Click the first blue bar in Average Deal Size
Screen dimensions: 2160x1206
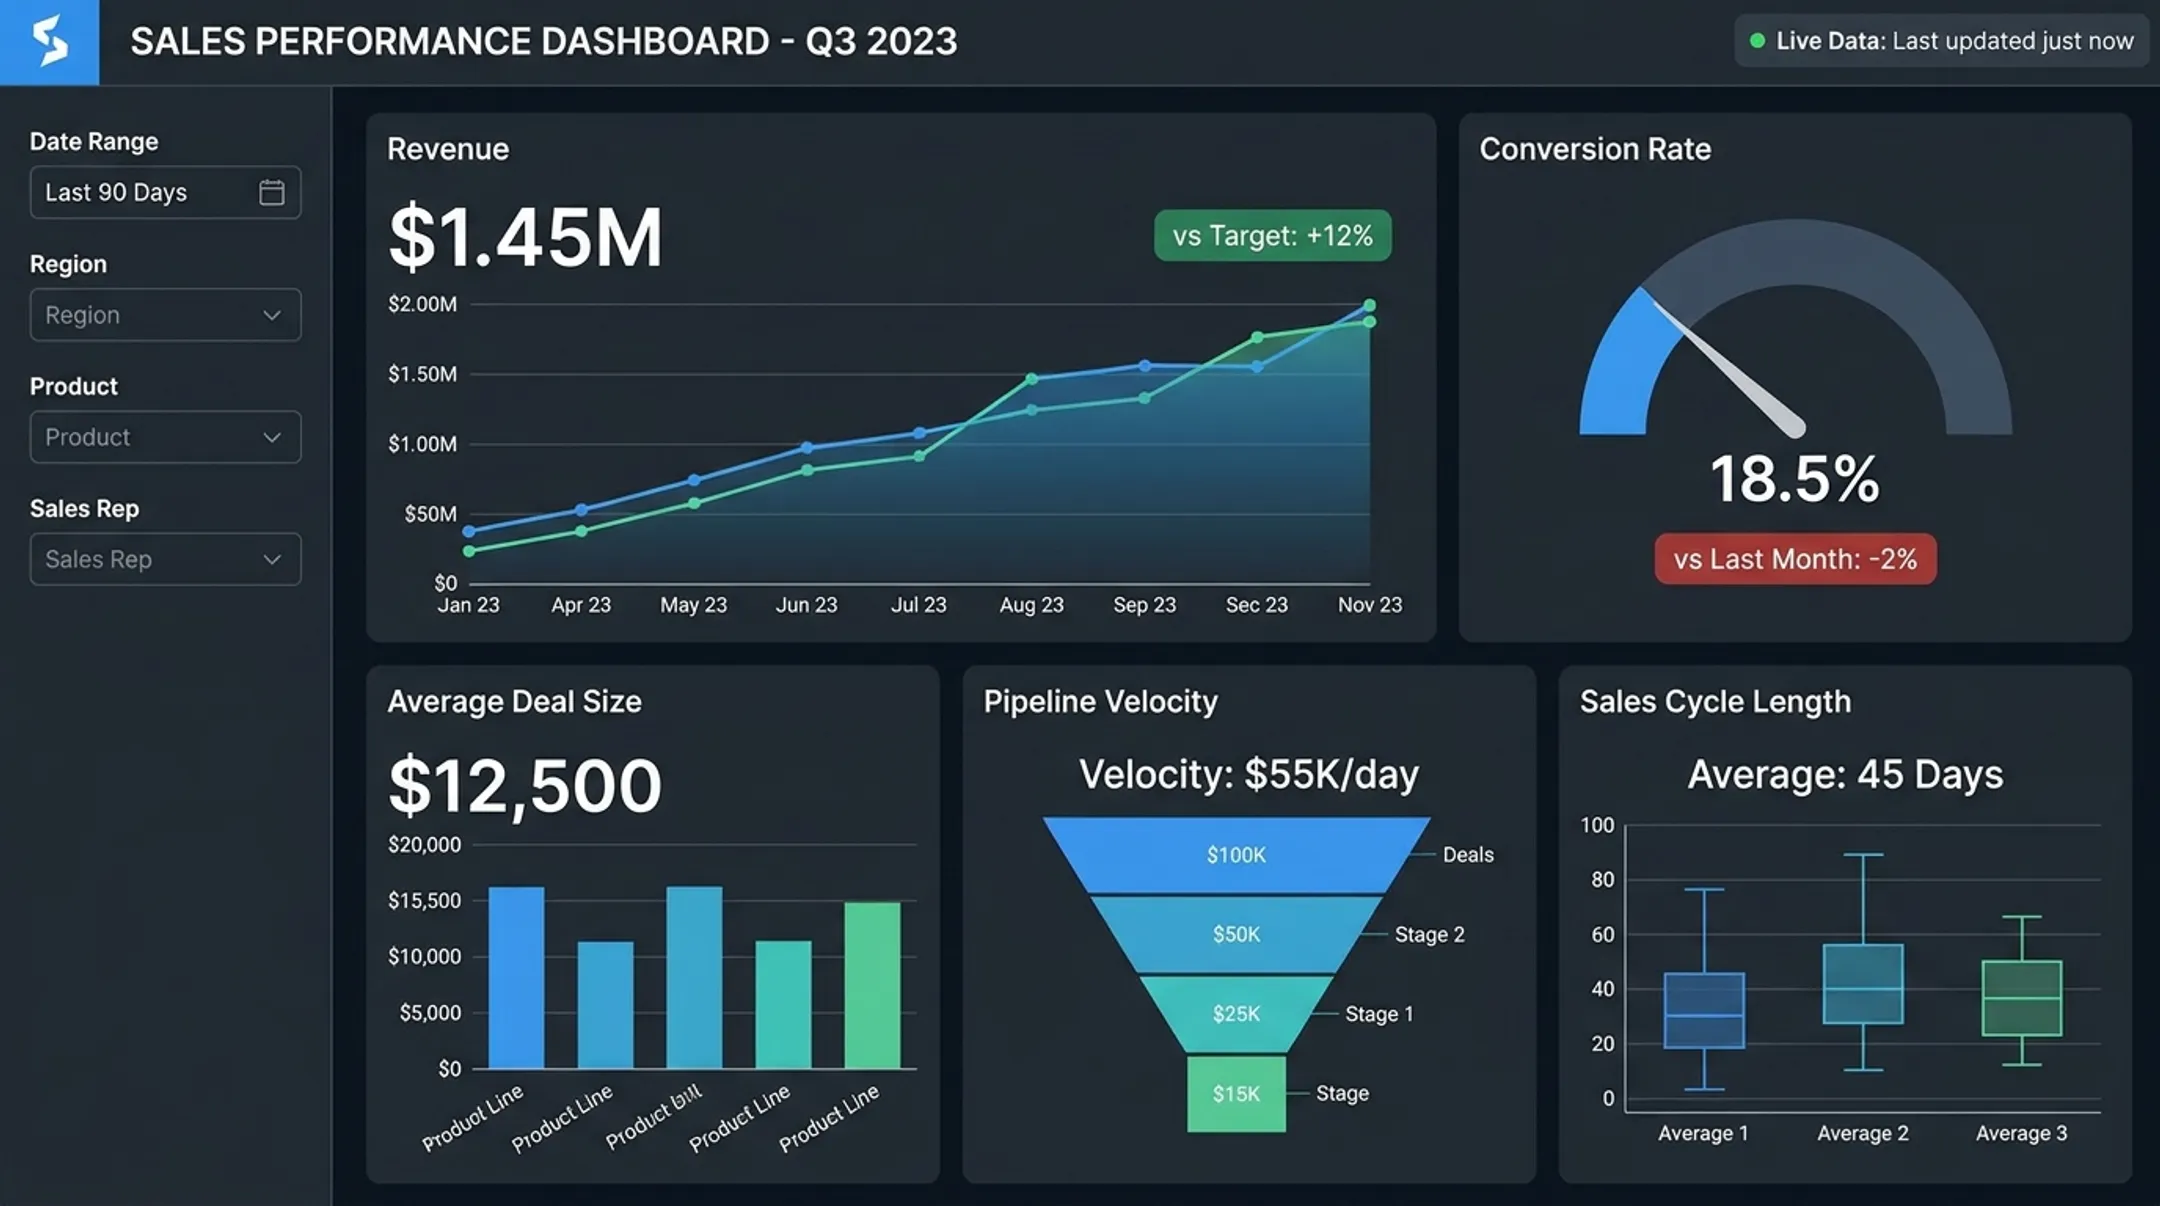(516, 978)
